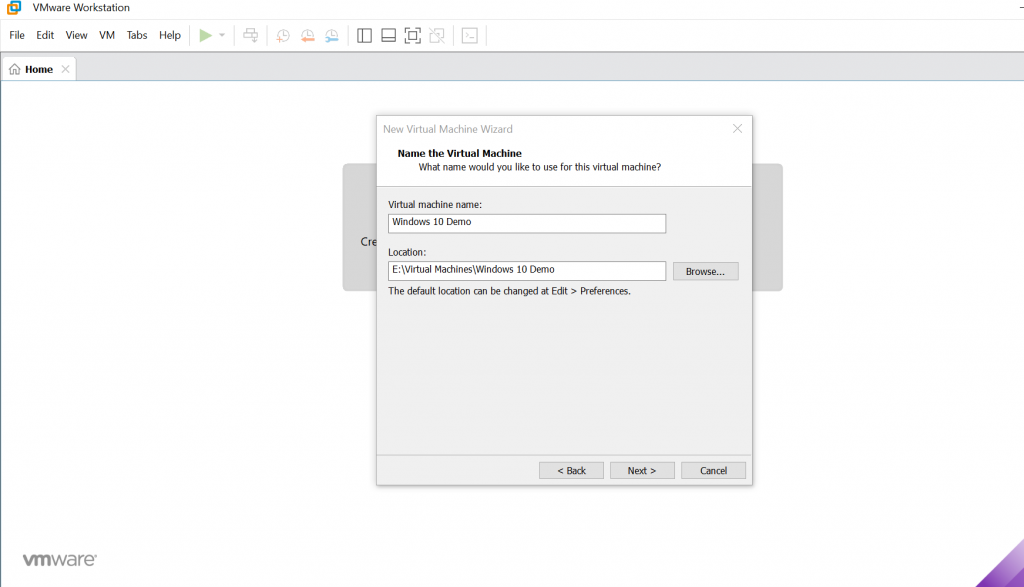Click the green Power On button
This screenshot has height=587, width=1024.
click(205, 35)
